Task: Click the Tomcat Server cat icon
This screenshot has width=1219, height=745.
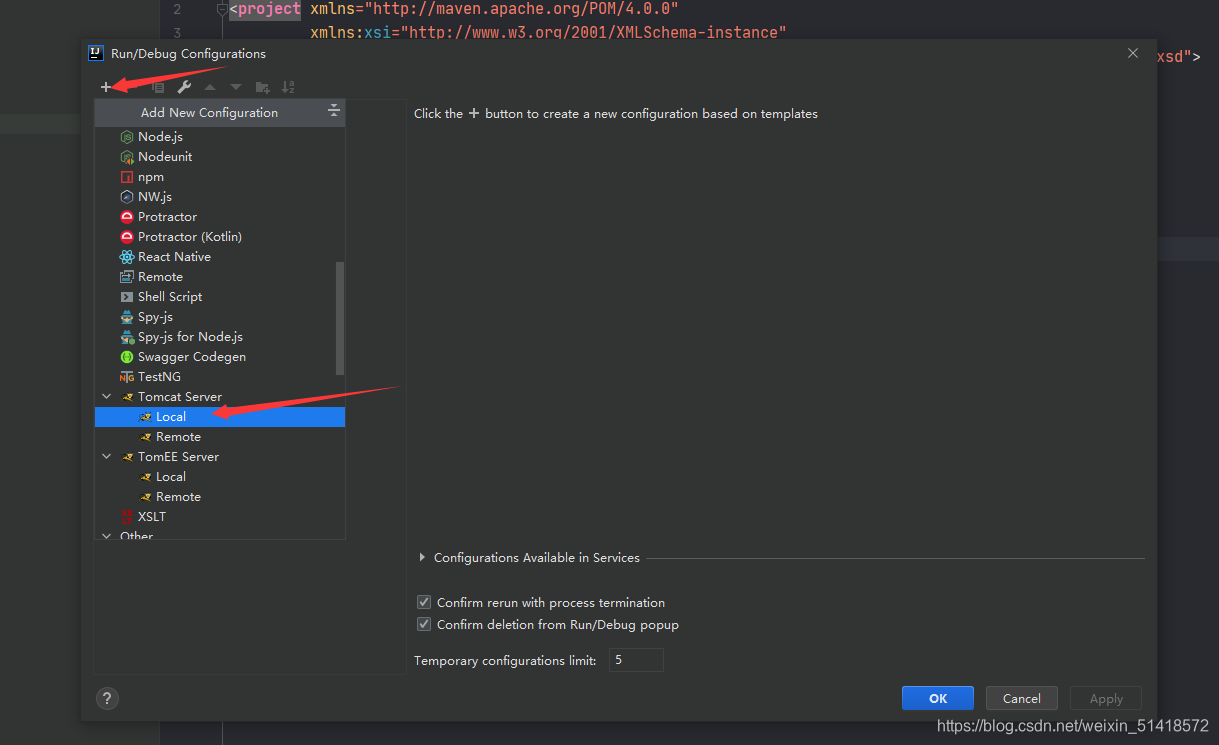Action: point(127,397)
